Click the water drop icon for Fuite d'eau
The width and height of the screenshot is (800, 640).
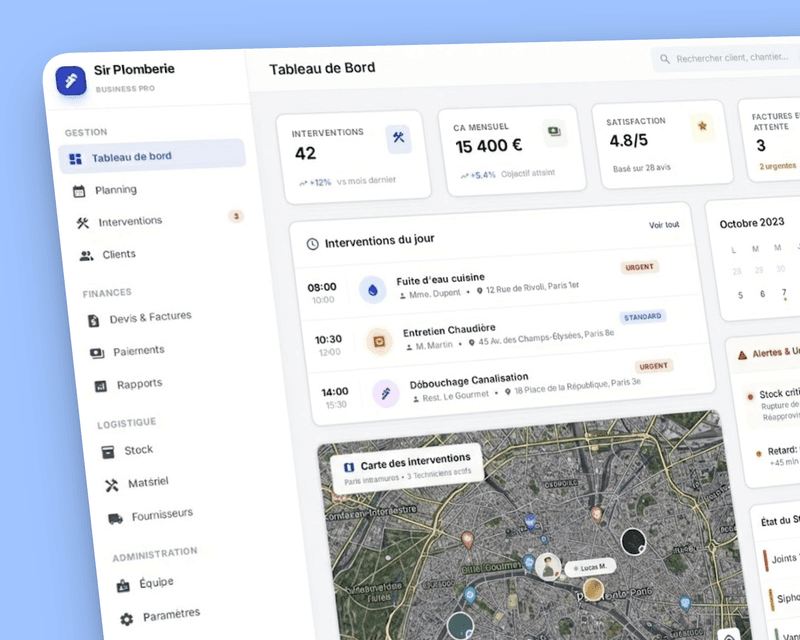click(x=373, y=290)
